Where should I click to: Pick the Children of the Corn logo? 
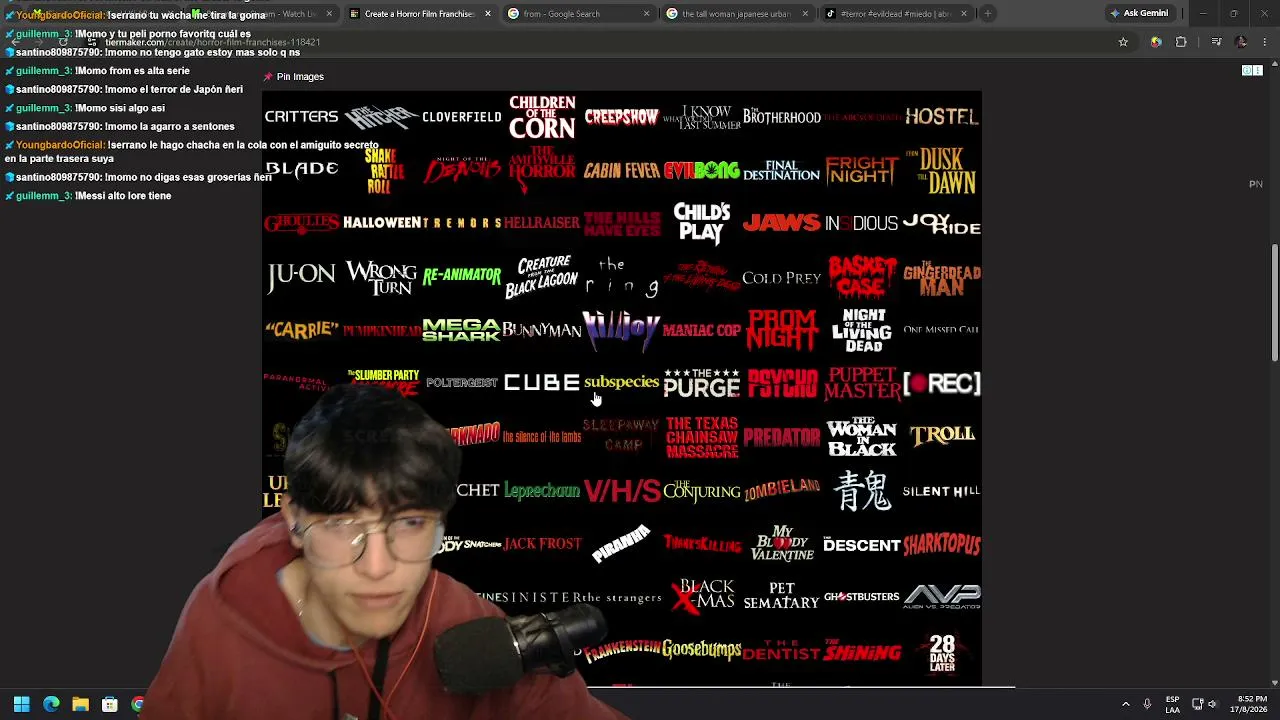coord(542,117)
